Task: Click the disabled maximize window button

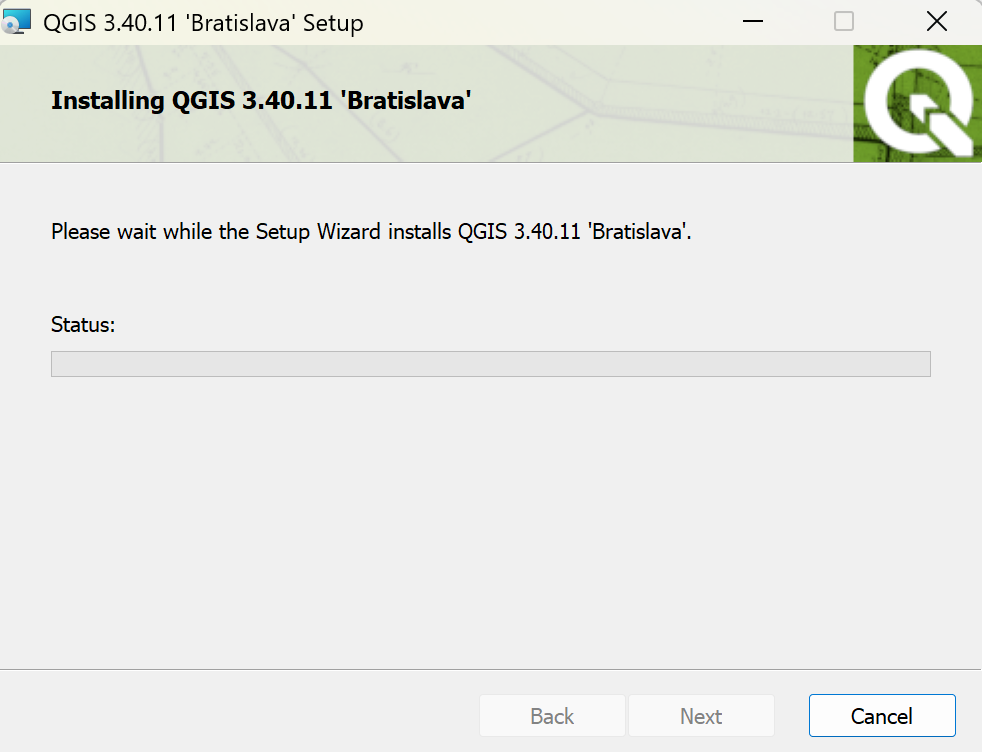Action: (x=844, y=22)
